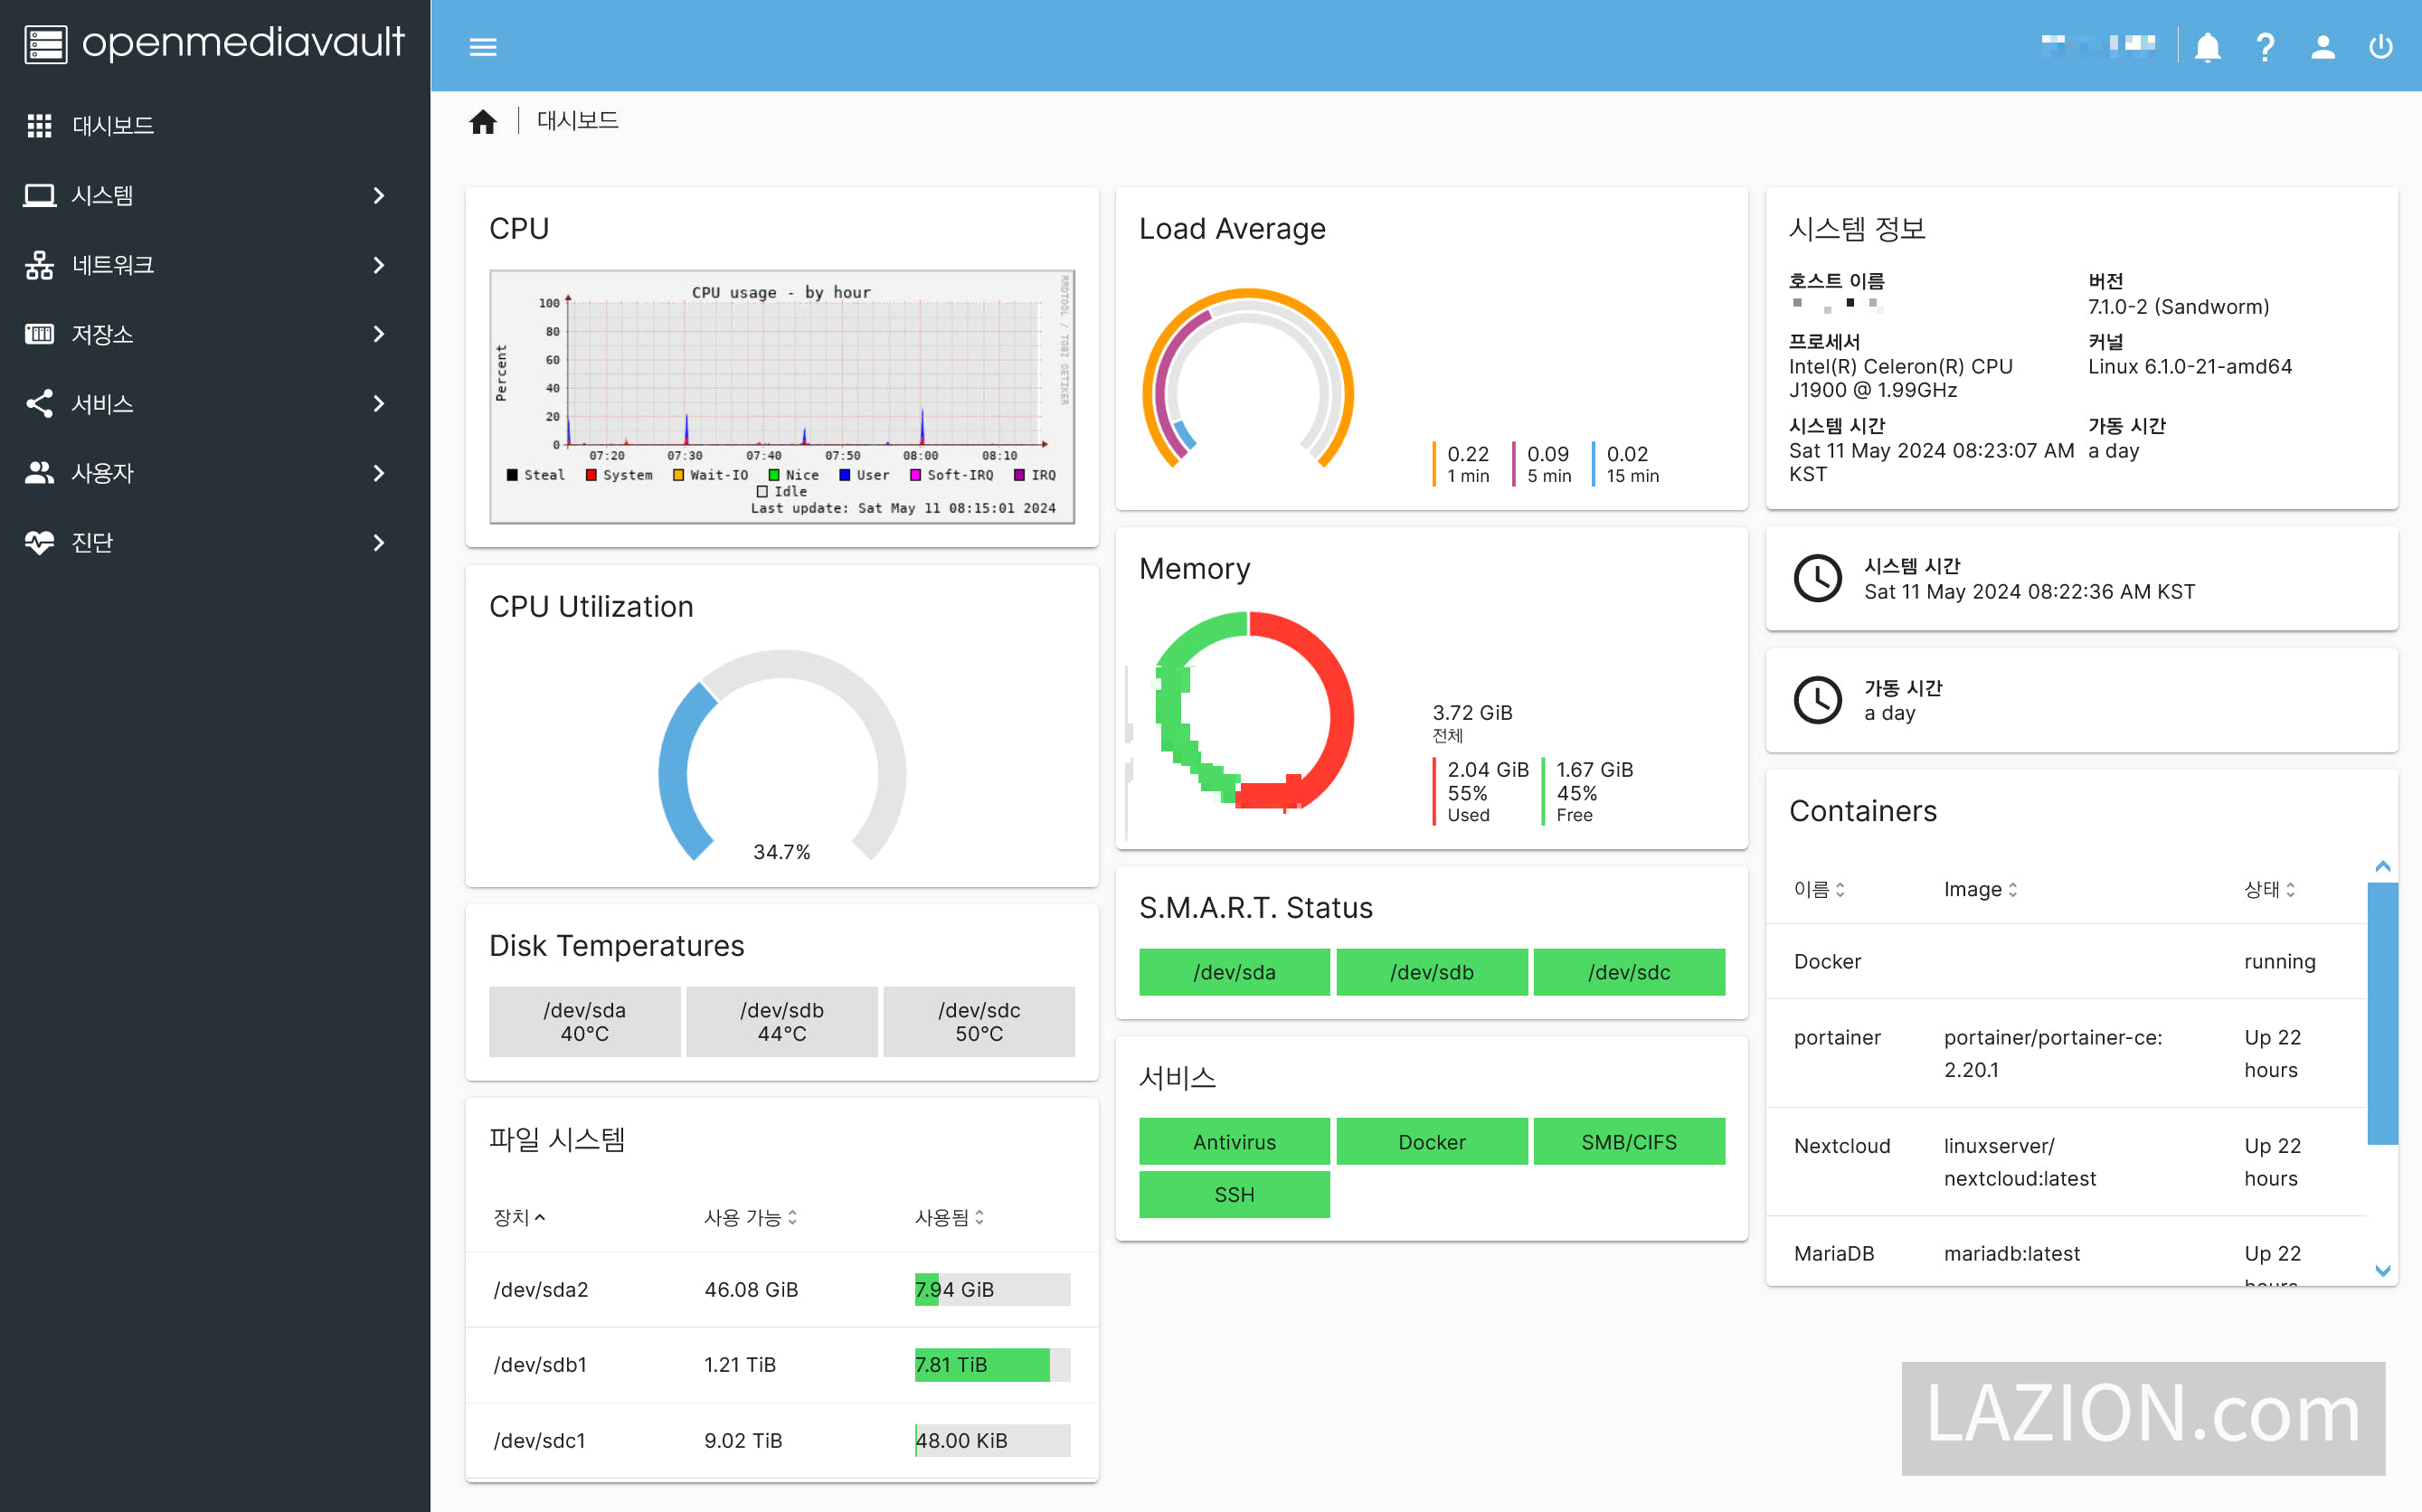Click the /dev/sdb S.M.A.R.T. status button
The height and width of the screenshot is (1512, 2422).
click(x=1431, y=972)
